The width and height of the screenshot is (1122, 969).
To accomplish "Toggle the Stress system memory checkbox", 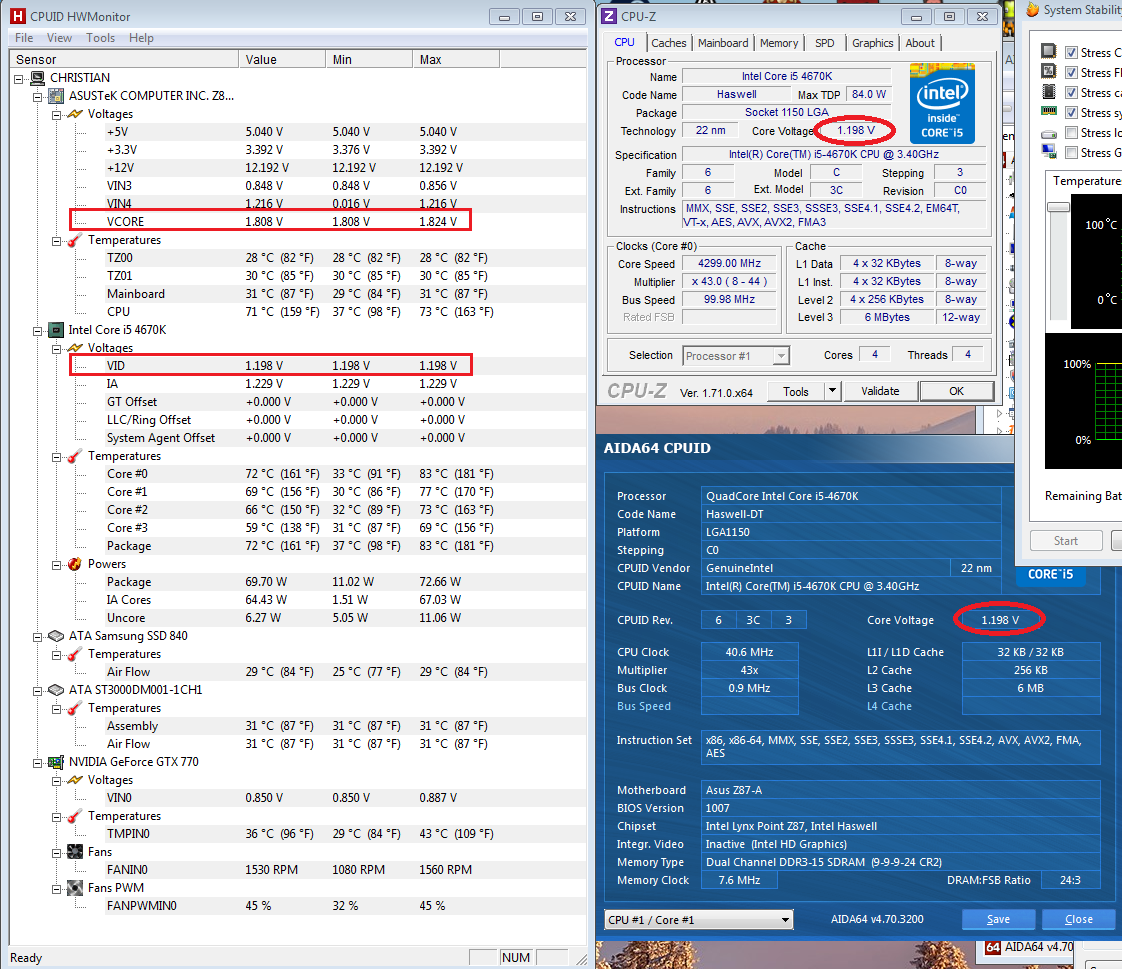I will point(1071,112).
